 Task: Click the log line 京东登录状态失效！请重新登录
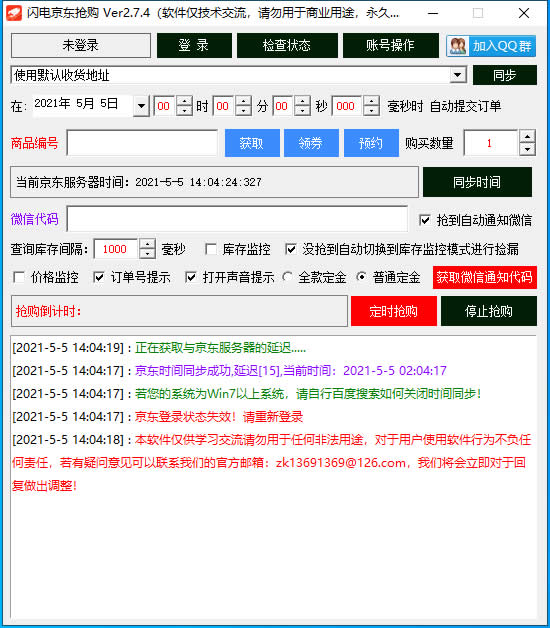[x=219, y=417]
